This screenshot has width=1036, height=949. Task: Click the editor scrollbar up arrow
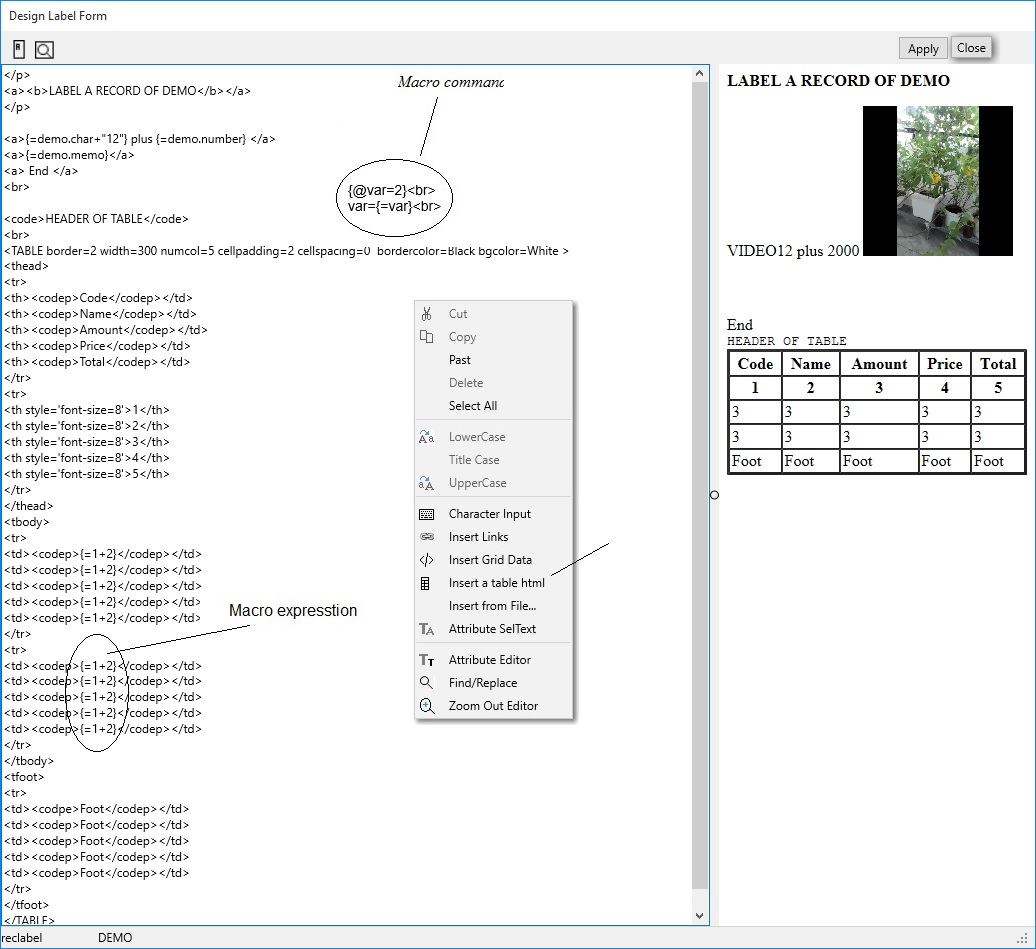pyautogui.click(x=700, y=74)
